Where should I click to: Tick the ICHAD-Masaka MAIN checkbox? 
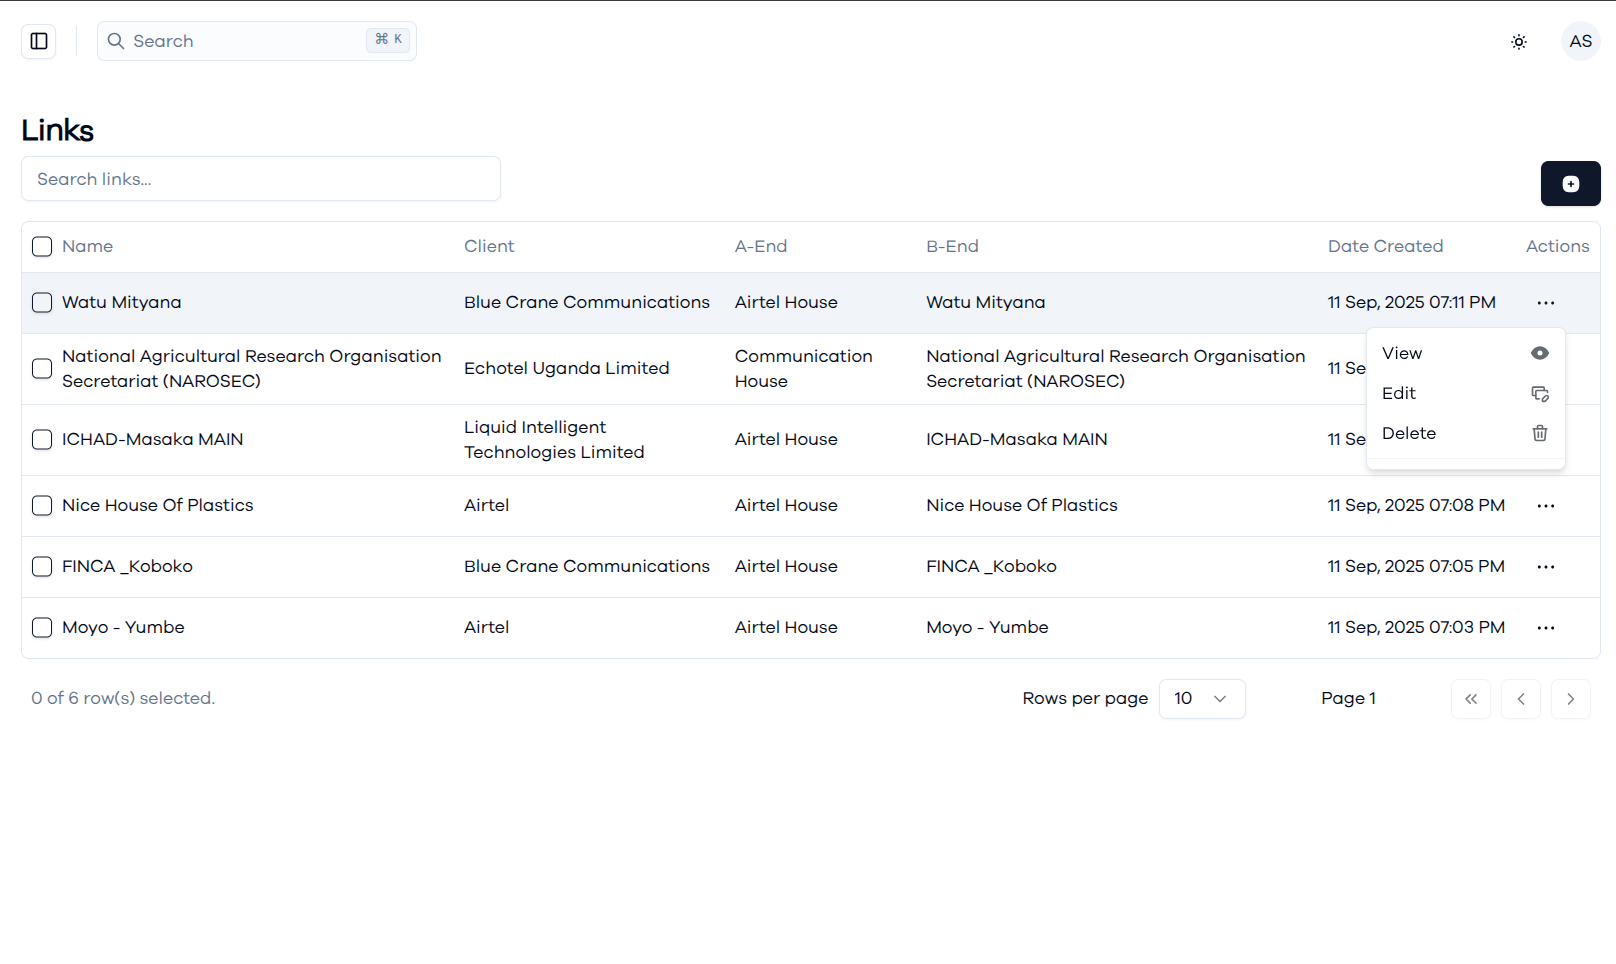42,440
